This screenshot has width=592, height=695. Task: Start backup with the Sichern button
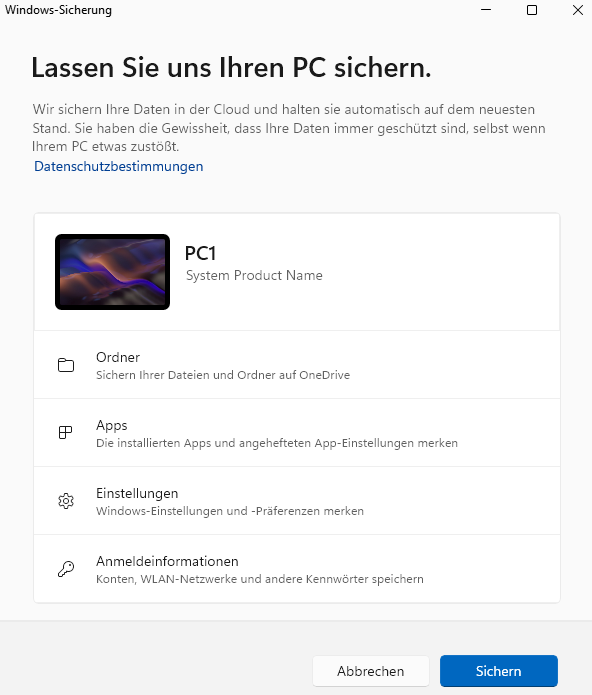click(x=499, y=671)
